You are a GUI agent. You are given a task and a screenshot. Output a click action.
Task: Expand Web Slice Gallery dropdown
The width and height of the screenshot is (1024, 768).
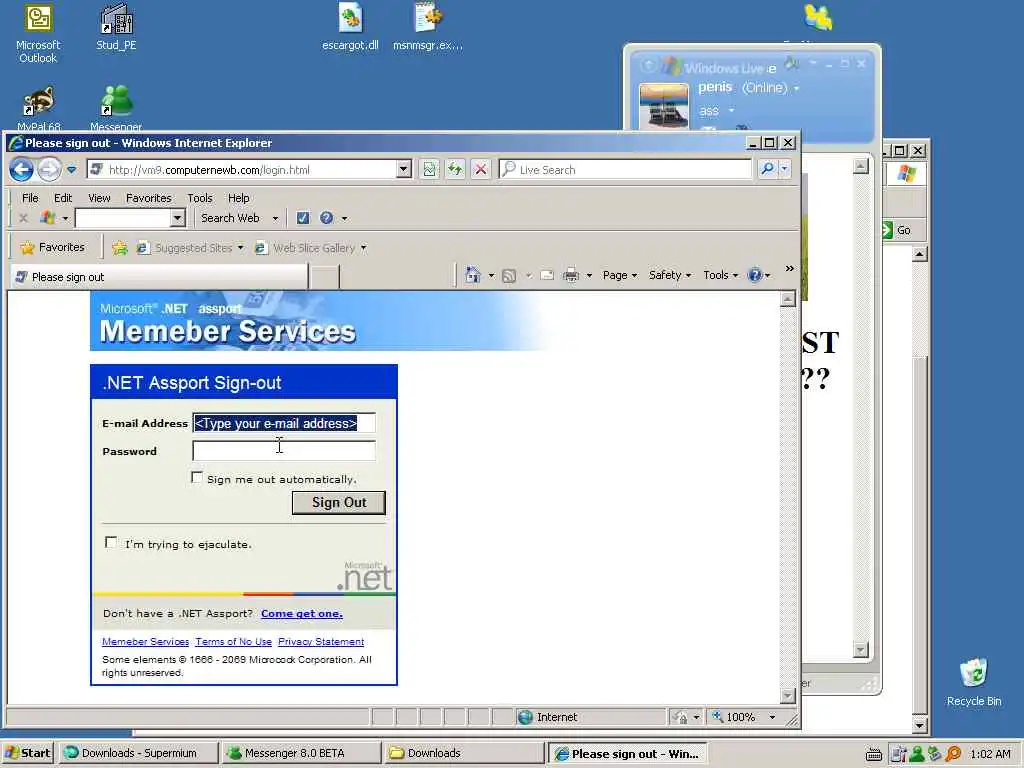tap(364, 248)
